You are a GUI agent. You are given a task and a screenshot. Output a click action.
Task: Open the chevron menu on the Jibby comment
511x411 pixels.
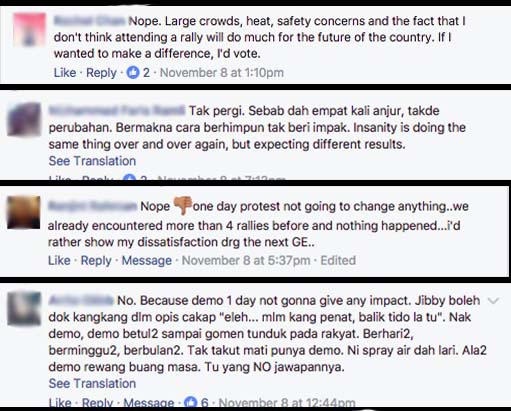493,301
